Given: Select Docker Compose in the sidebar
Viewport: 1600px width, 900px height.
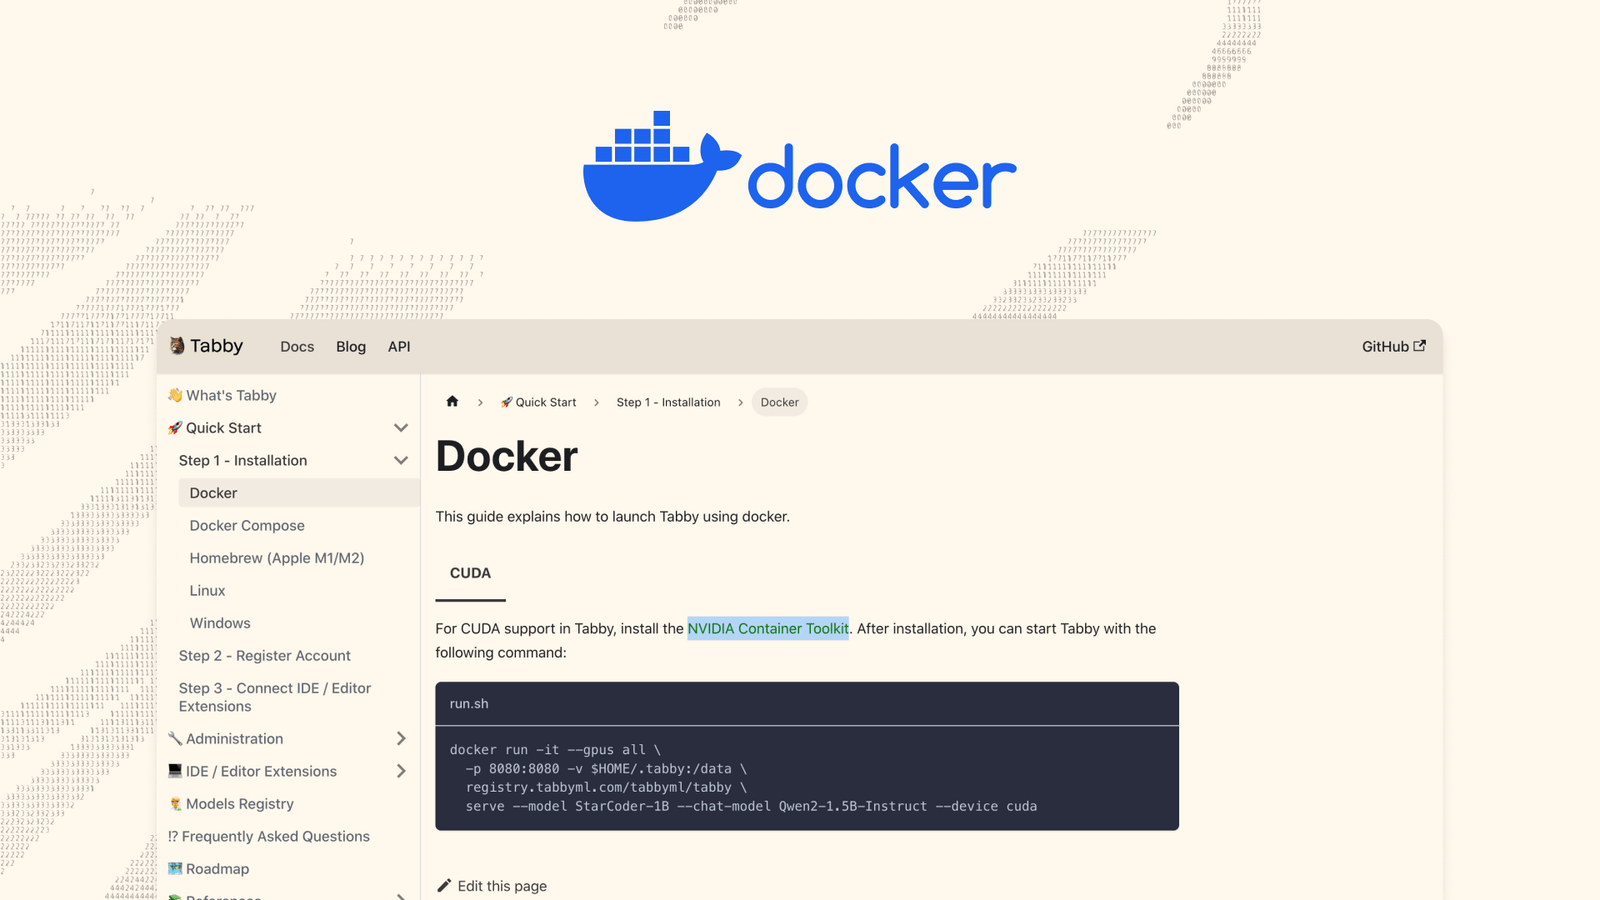Looking at the screenshot, I should (x=247, y=525).
